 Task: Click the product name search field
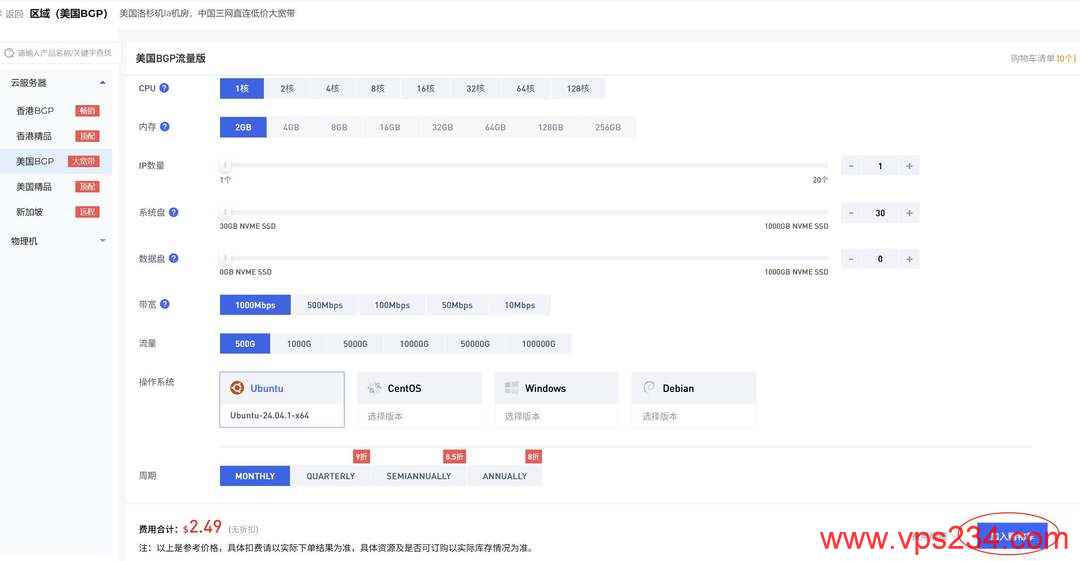click(x=62, y=53)
